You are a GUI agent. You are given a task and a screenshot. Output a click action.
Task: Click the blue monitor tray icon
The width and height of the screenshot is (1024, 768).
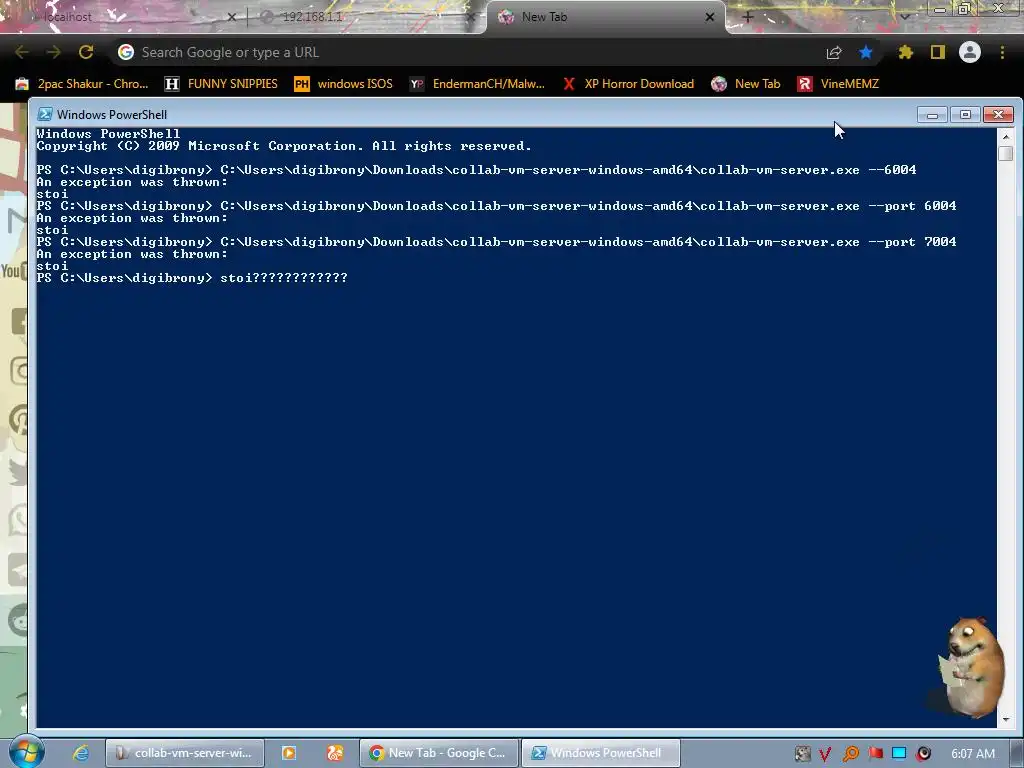tap(899, 754)
